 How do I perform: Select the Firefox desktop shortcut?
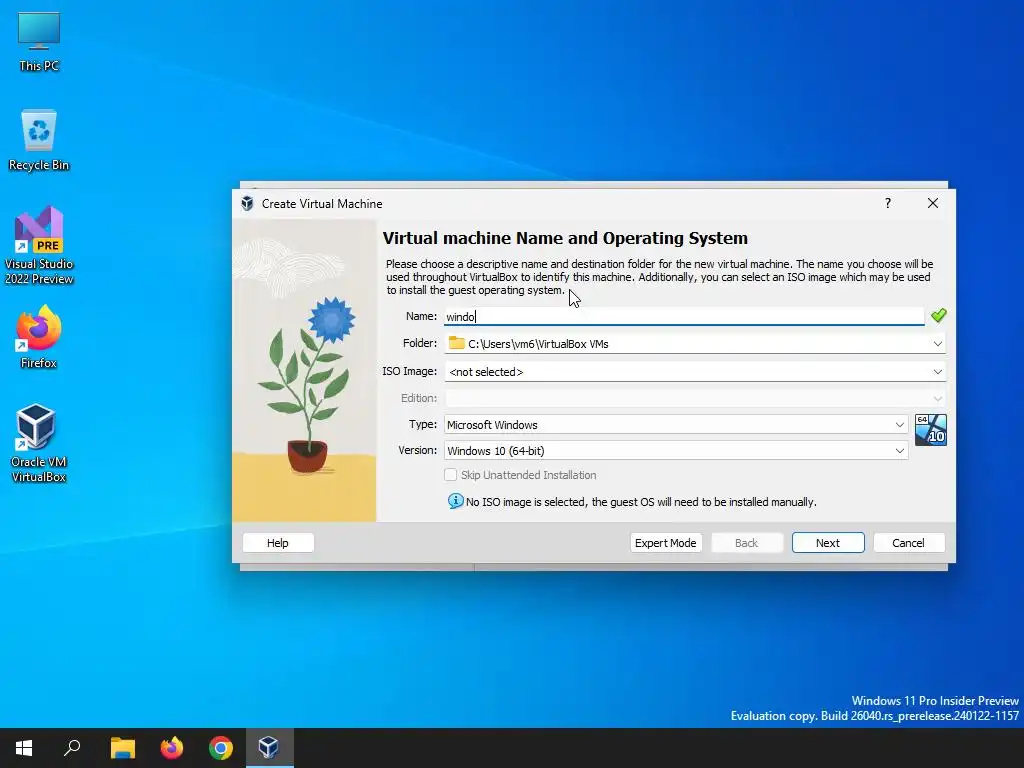pos(39,337)
